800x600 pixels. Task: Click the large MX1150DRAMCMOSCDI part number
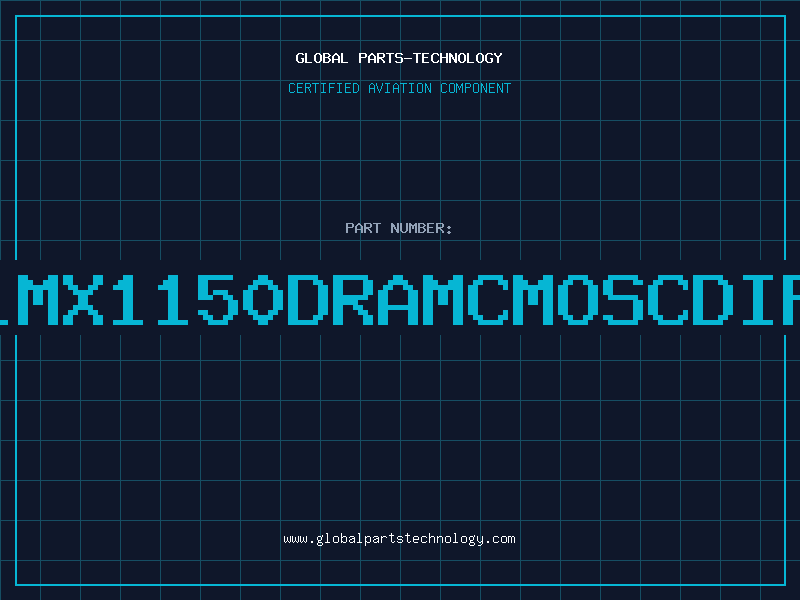tap(400, 299)
